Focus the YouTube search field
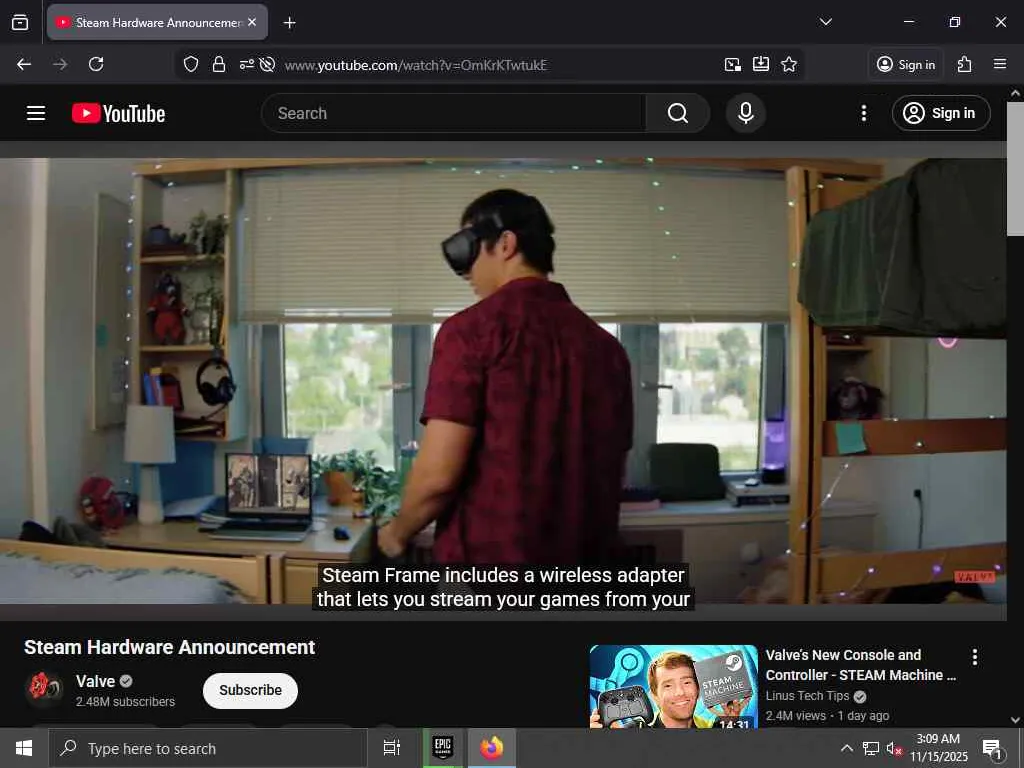Image resolution: width=1024 pixels, height=768 pixels. [454, 113]
